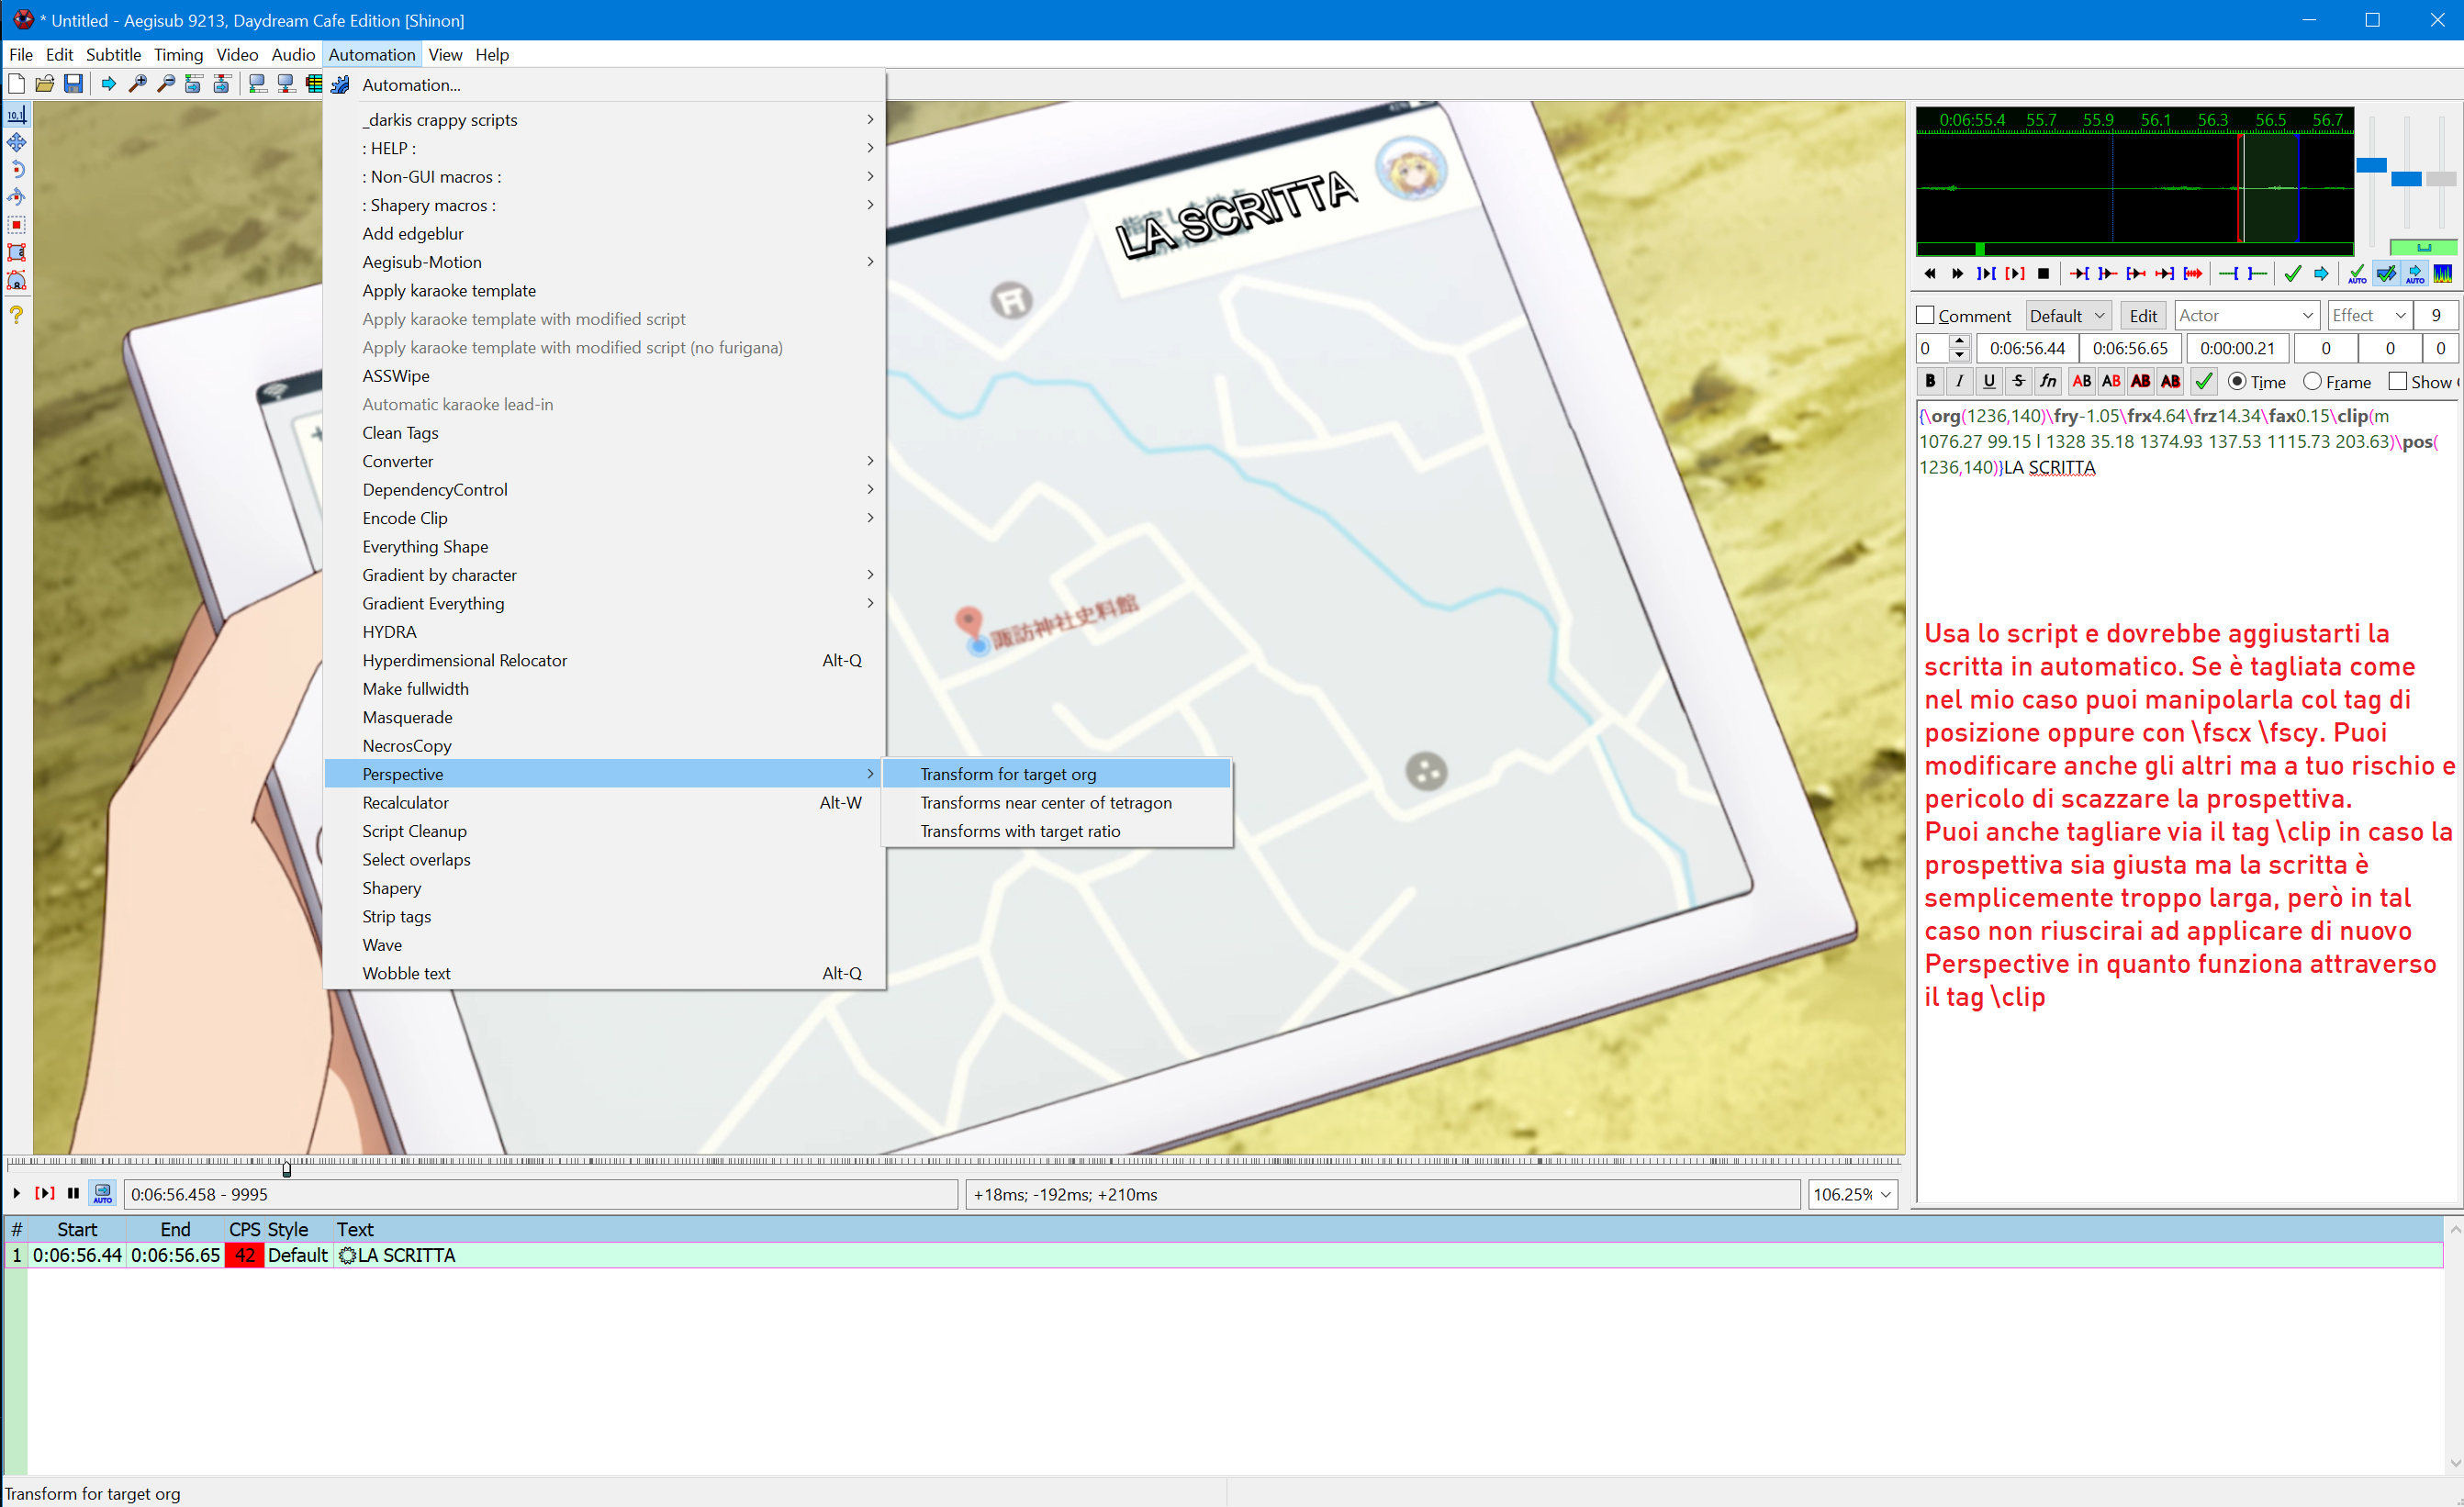This screenshot has height=1507, width=2464.
Task: Click the stop audio playback button
Action: point(2043,273)
